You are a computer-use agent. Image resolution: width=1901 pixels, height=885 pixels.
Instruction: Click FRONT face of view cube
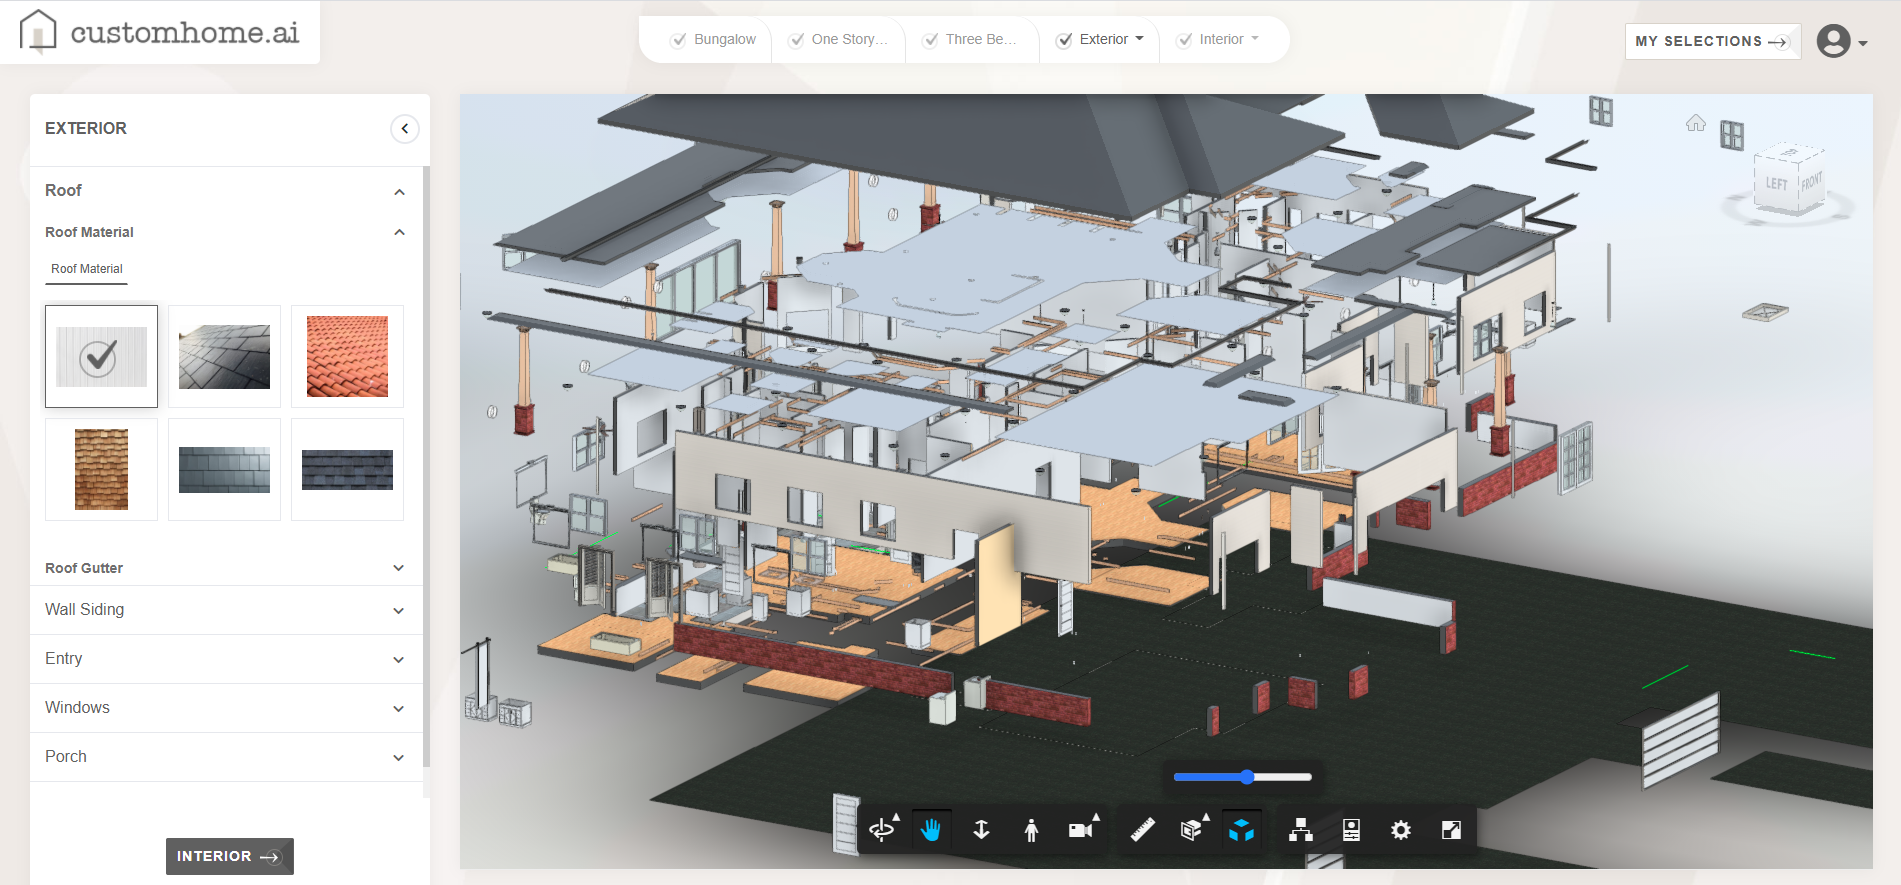tap(1811, 182)
